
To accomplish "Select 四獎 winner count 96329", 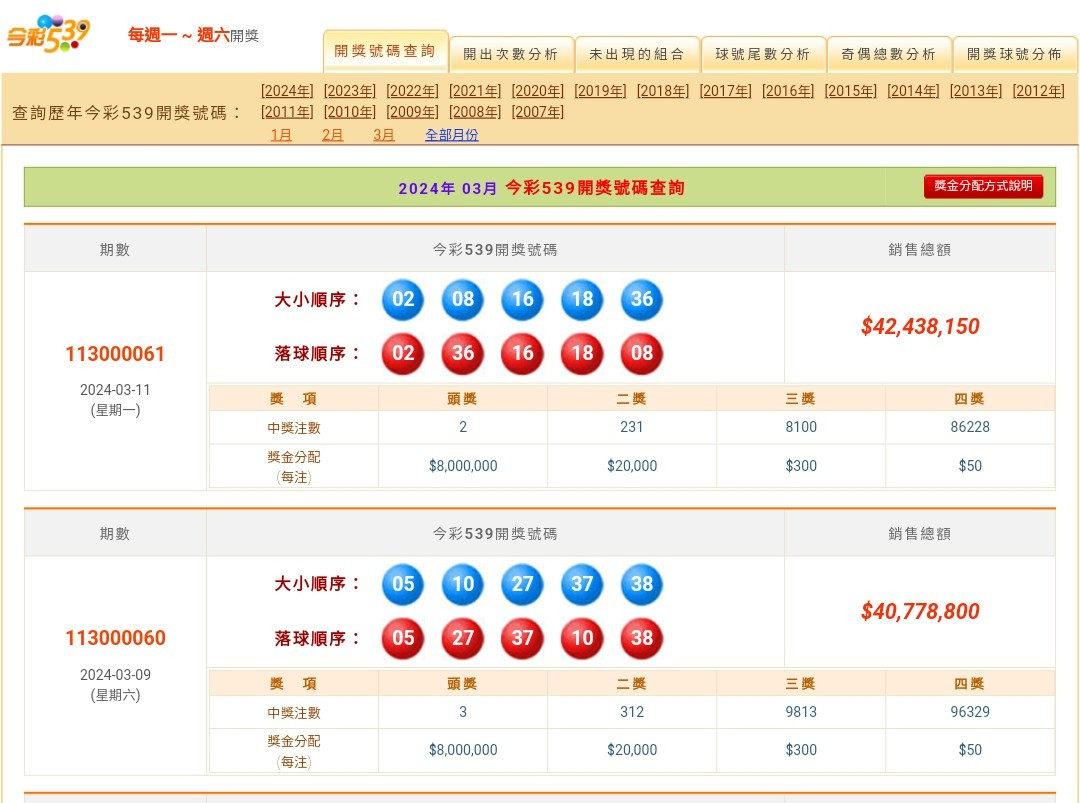I will tap(970, 711).
